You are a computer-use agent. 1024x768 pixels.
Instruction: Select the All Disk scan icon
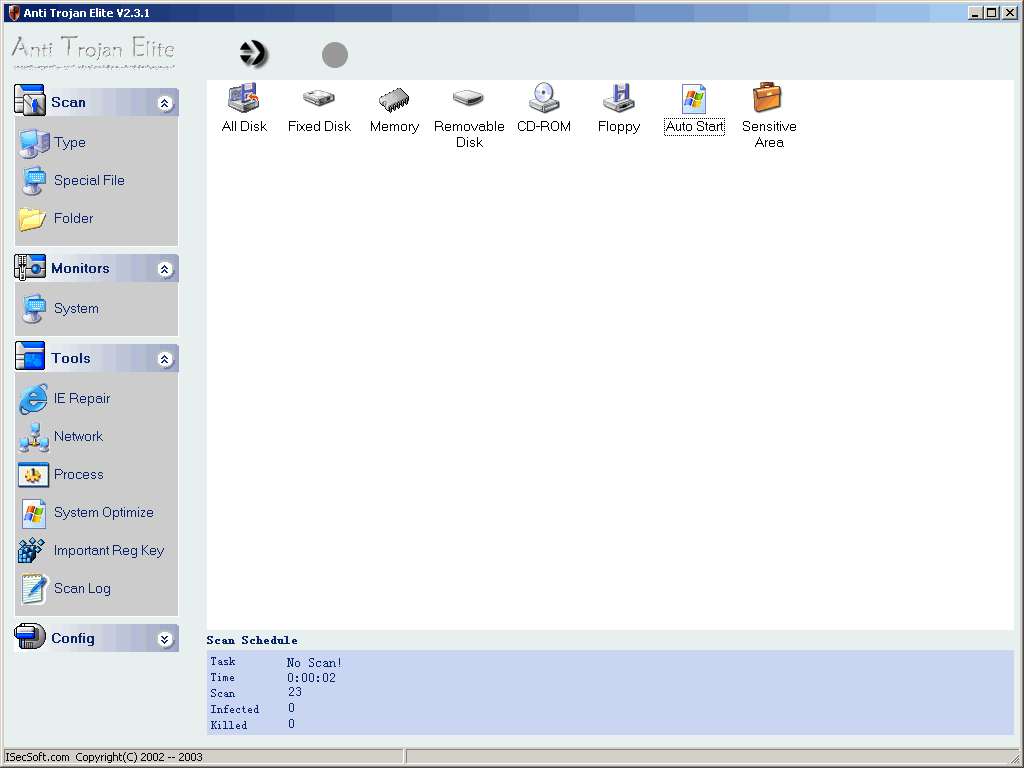pyautogui.click(x=244, y=99)
